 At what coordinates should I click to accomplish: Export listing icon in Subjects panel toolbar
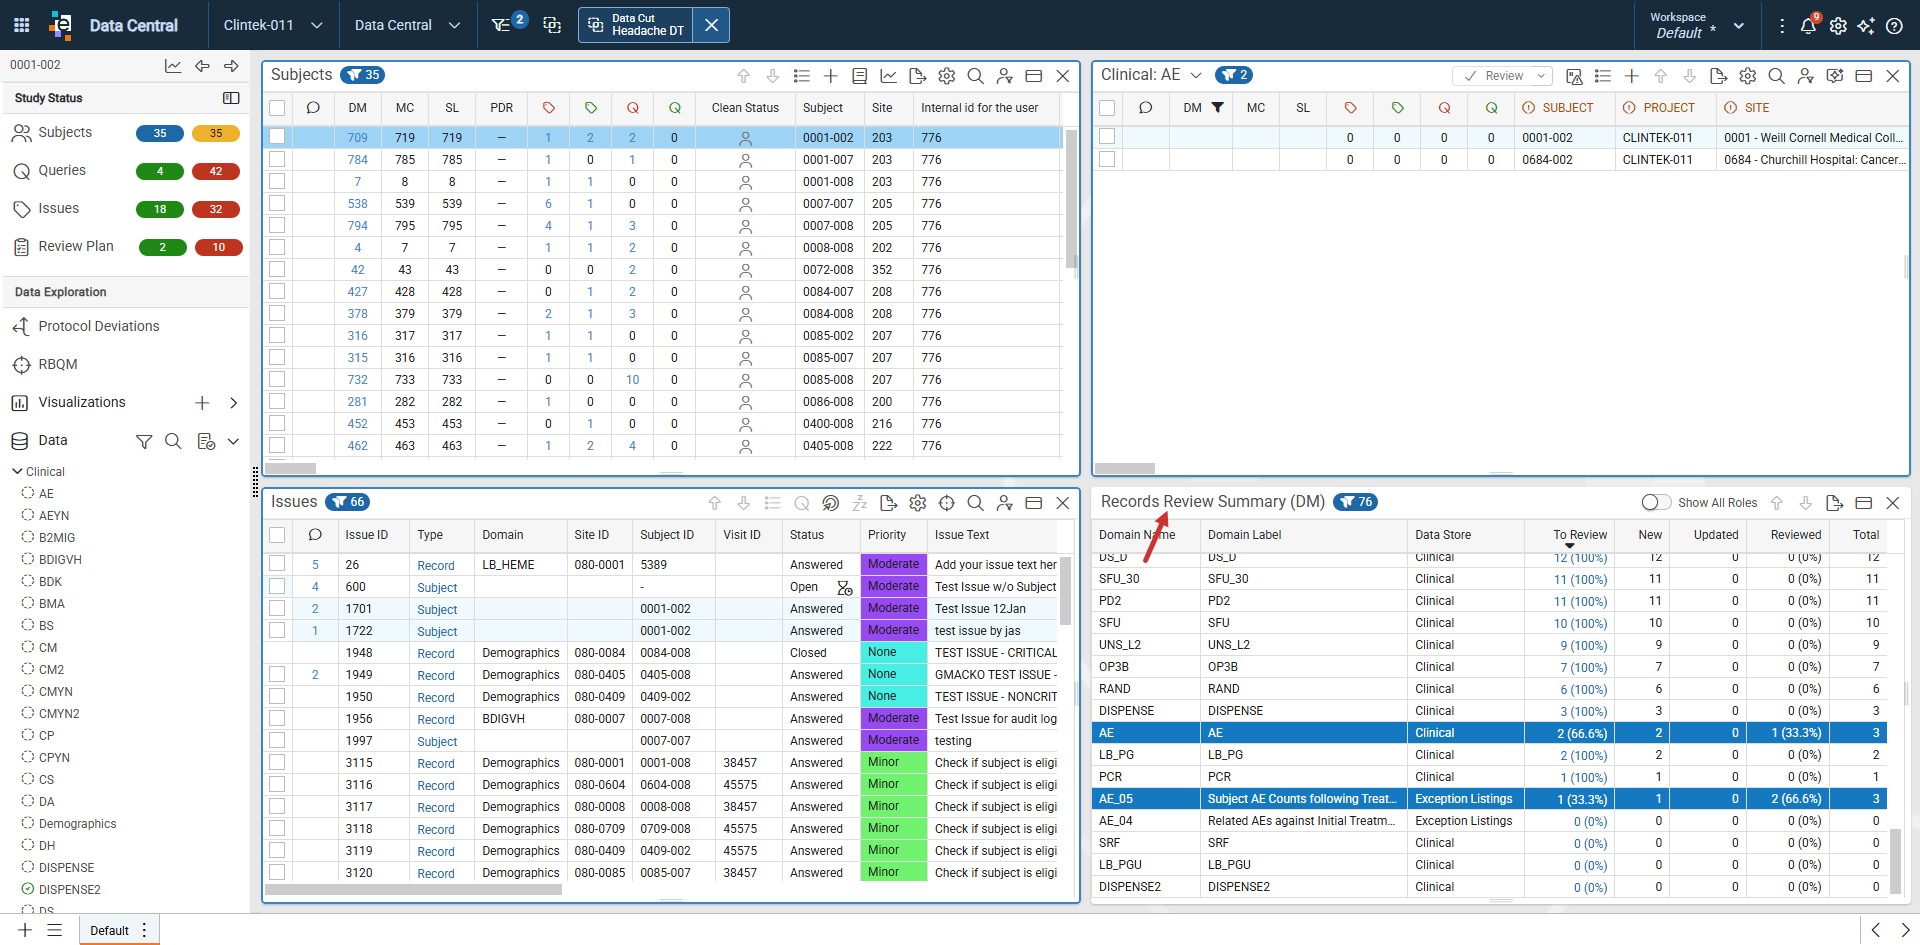(x=917, y=76)
